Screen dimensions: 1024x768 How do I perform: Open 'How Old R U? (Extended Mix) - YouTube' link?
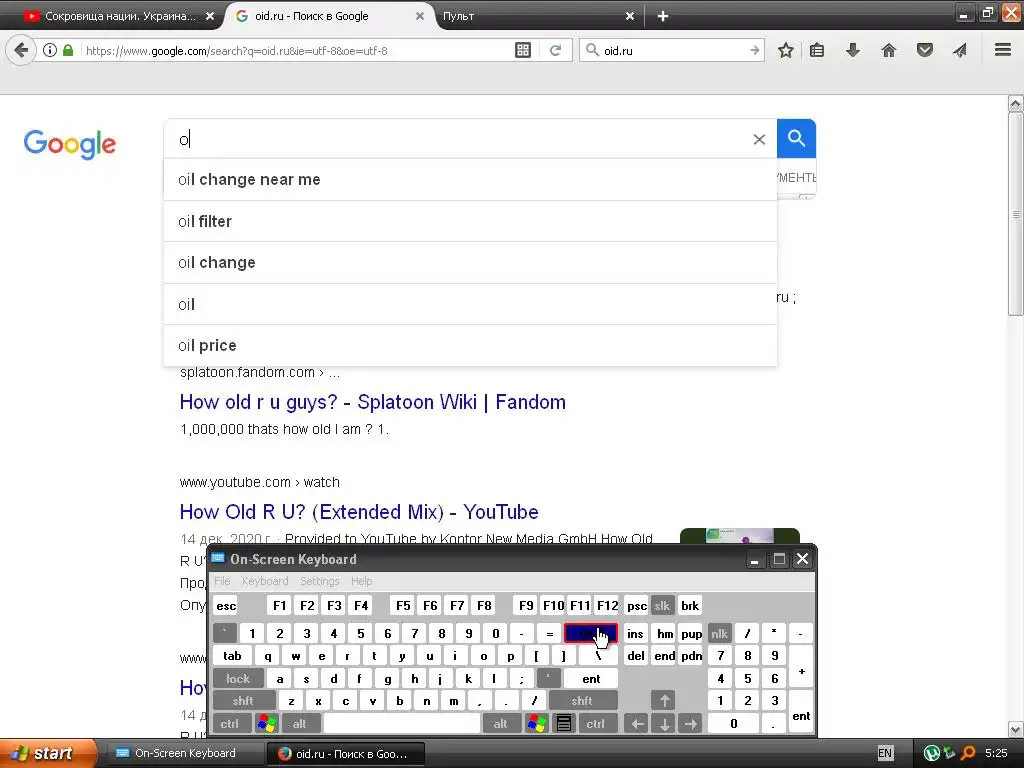pos(359,512)
